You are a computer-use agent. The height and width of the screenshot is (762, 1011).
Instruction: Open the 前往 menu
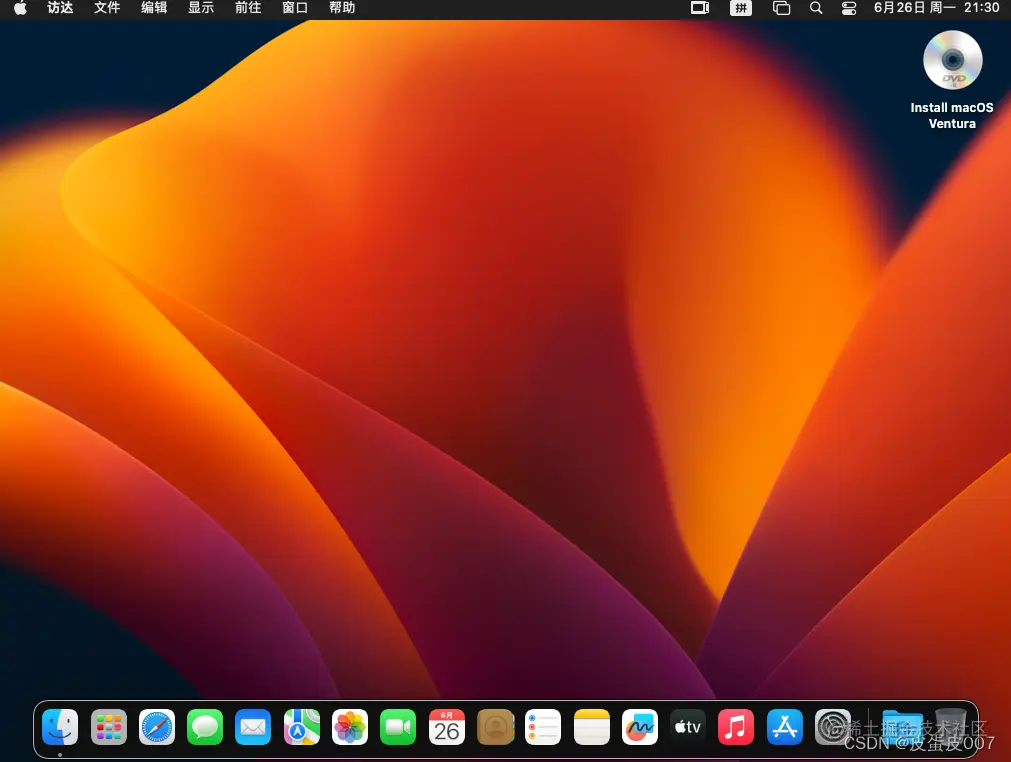248,8
